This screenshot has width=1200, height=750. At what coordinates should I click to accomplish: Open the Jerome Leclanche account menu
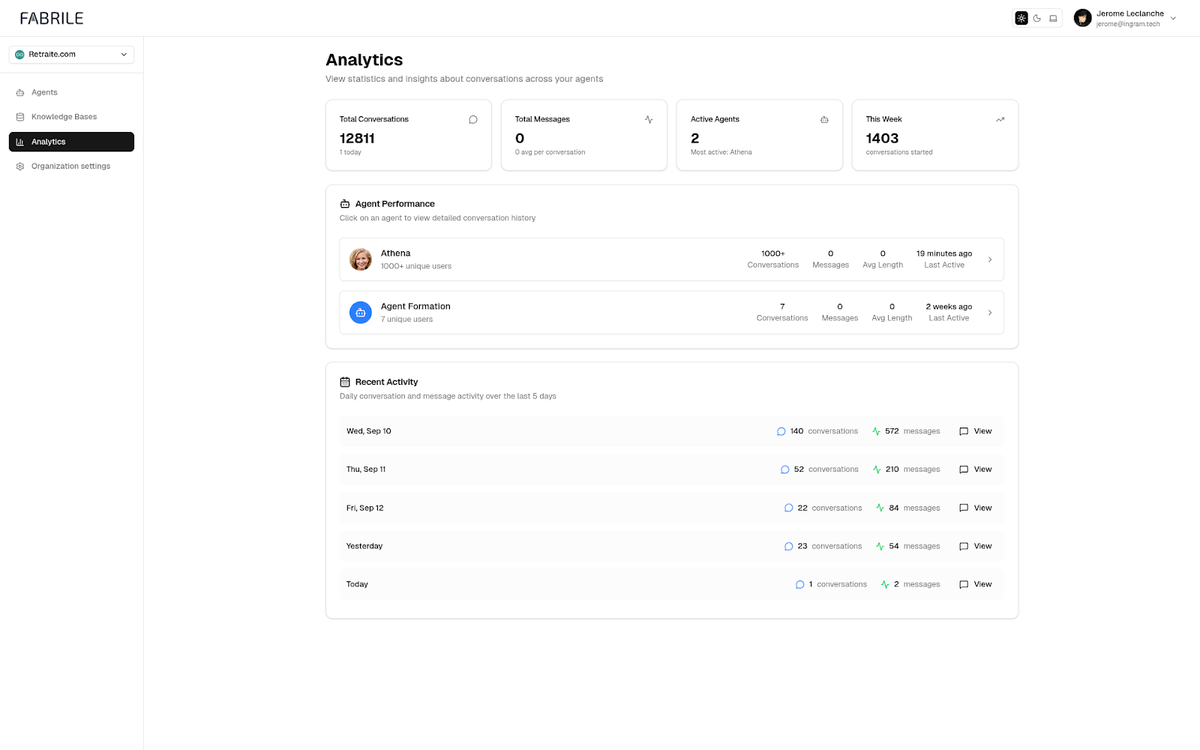click(x=1124, y=17)
